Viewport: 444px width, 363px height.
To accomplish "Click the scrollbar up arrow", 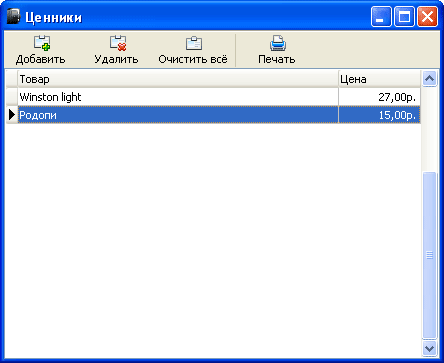I will [x=429, y=79].
